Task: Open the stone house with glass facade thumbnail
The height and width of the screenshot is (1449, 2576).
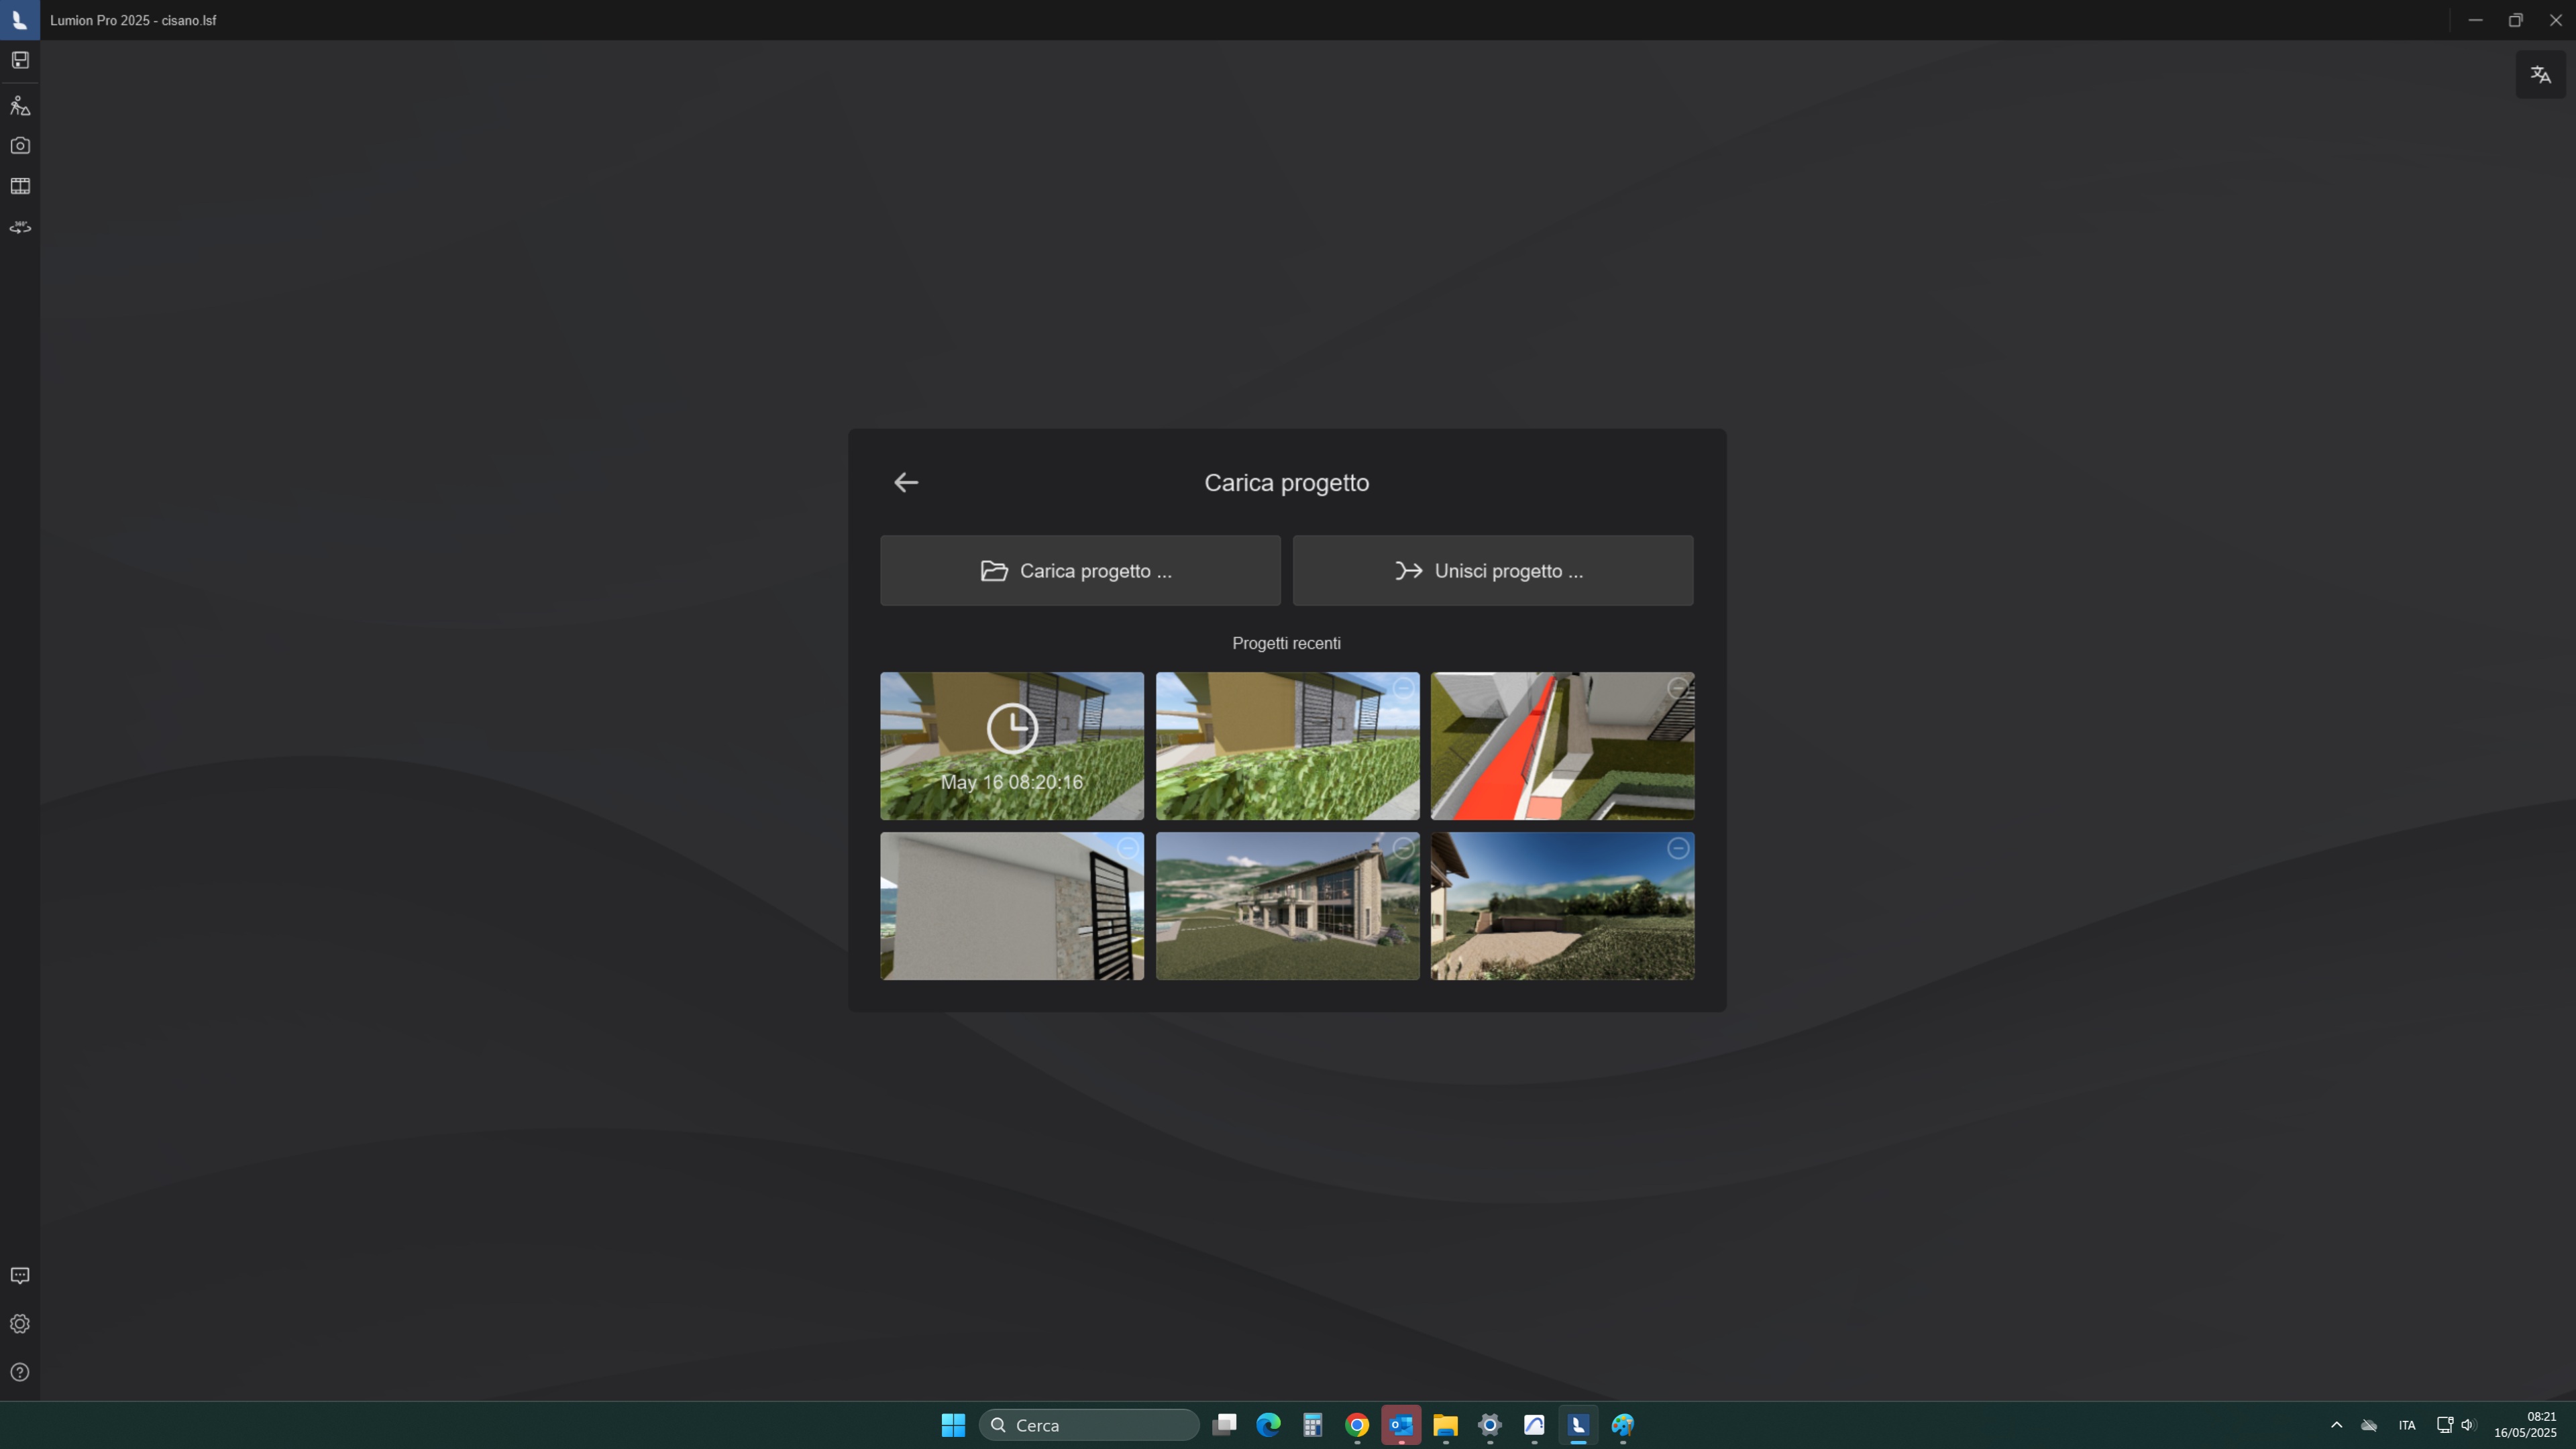Action: (x=1287, y=906)
